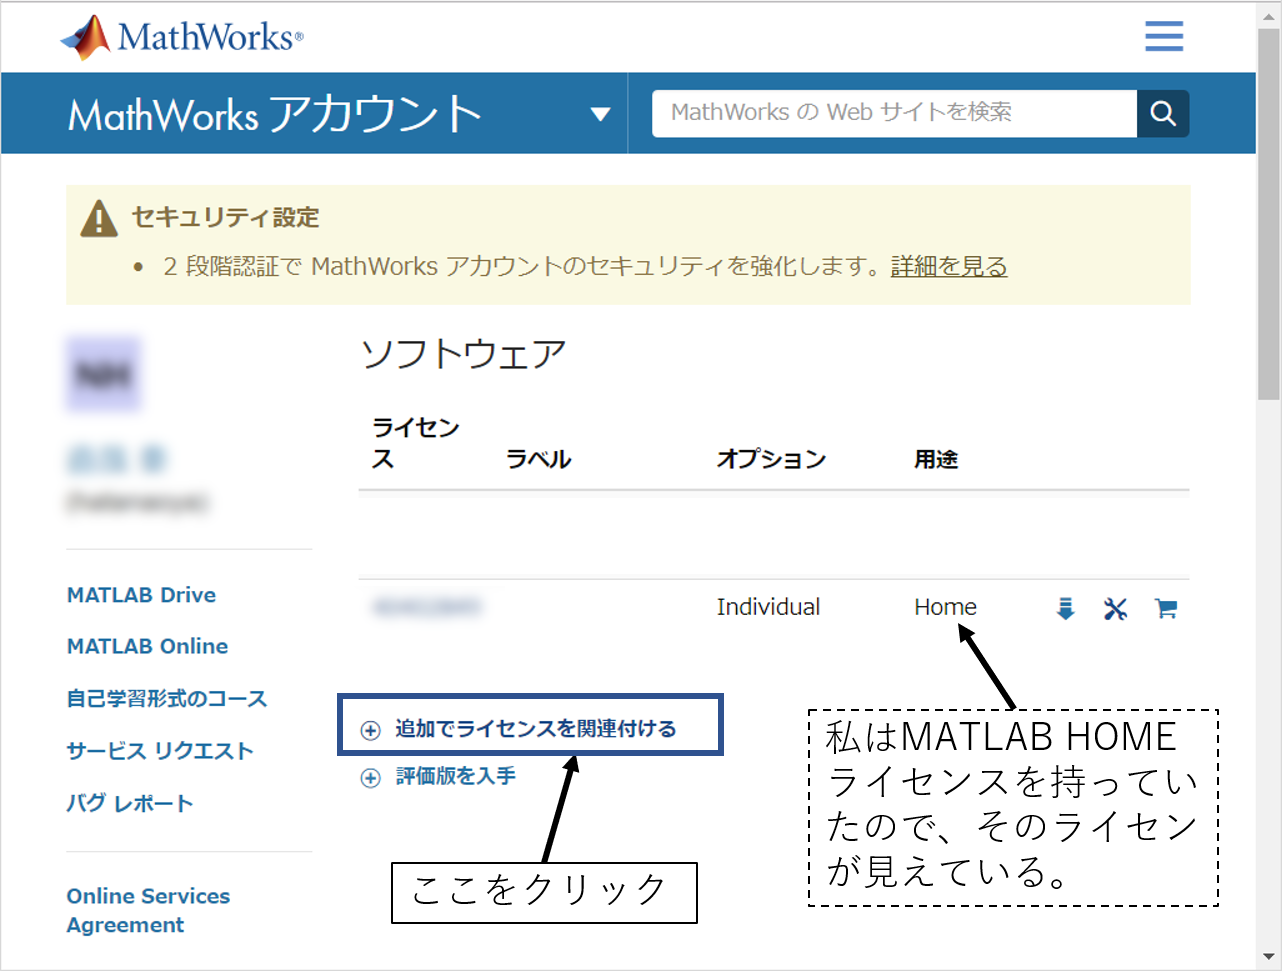This screenshot has height=971, width=1282.
Task: Click the blurred profile avatar image
Action: 104,374
